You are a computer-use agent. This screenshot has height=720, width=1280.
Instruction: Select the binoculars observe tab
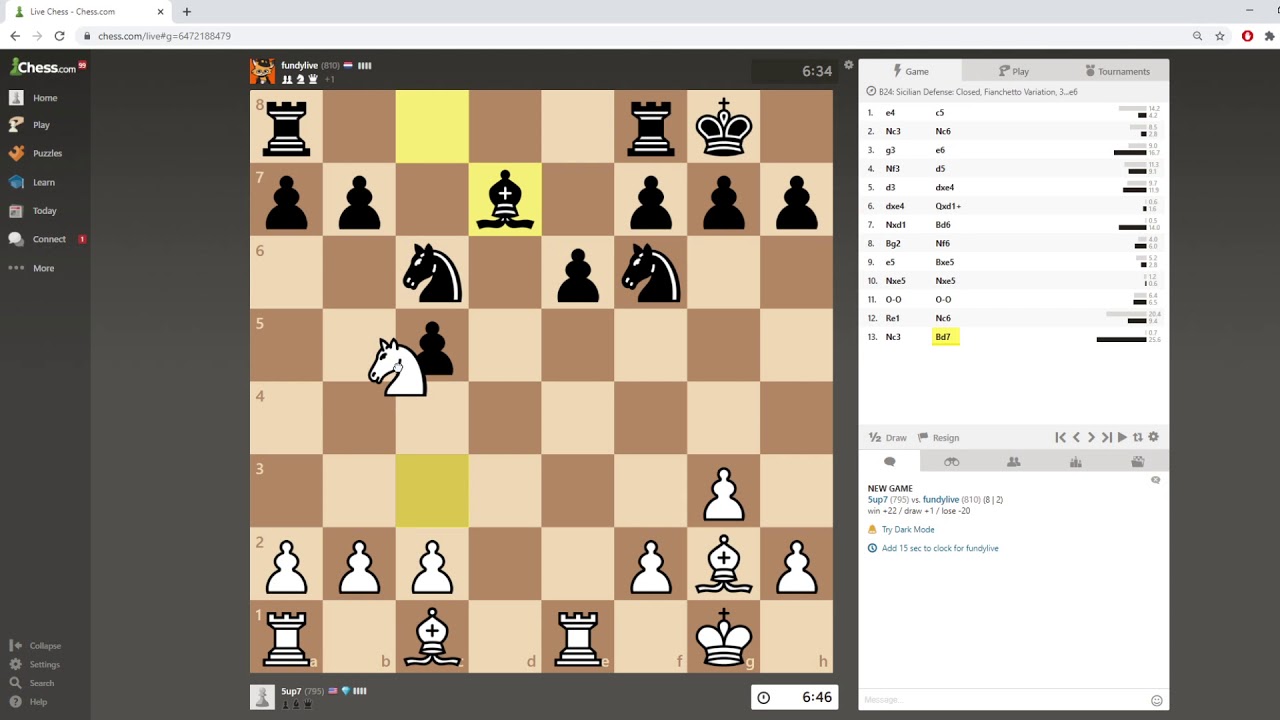[951, 462]
